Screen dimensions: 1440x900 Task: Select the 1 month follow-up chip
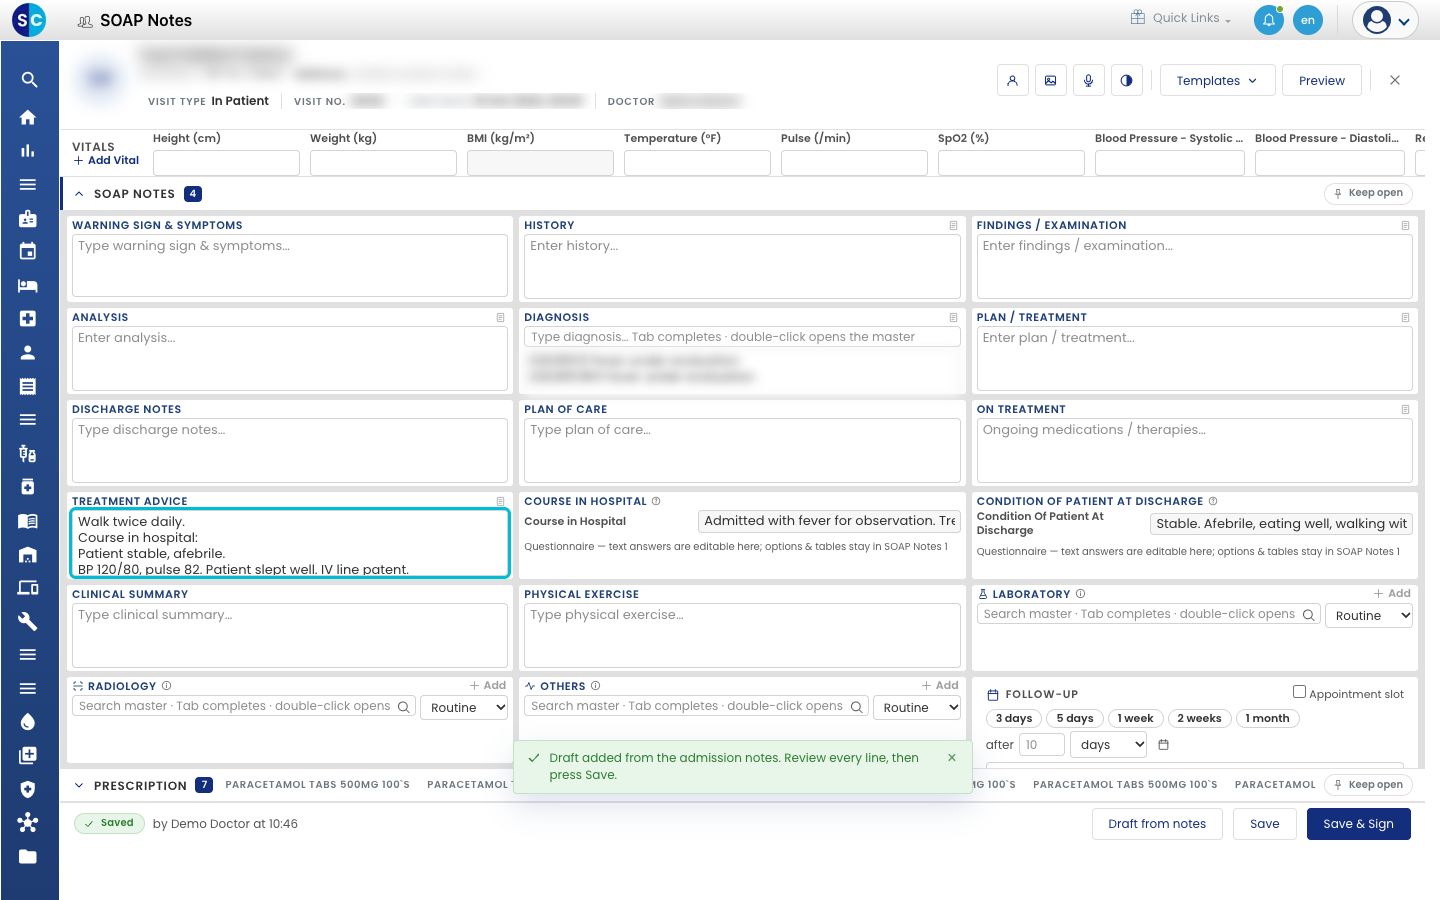click(x=1267, y=718)
